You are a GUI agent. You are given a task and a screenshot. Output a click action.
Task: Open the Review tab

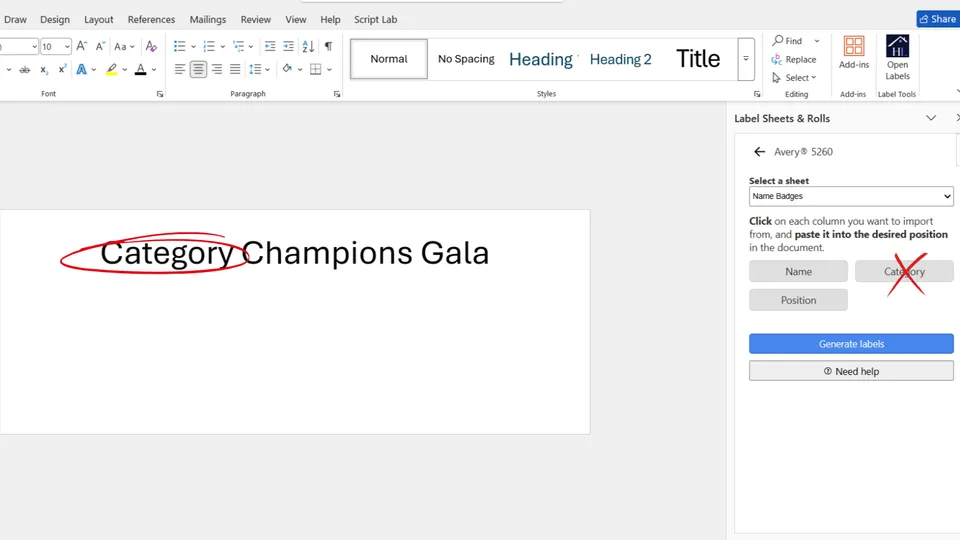click(255, 20)
